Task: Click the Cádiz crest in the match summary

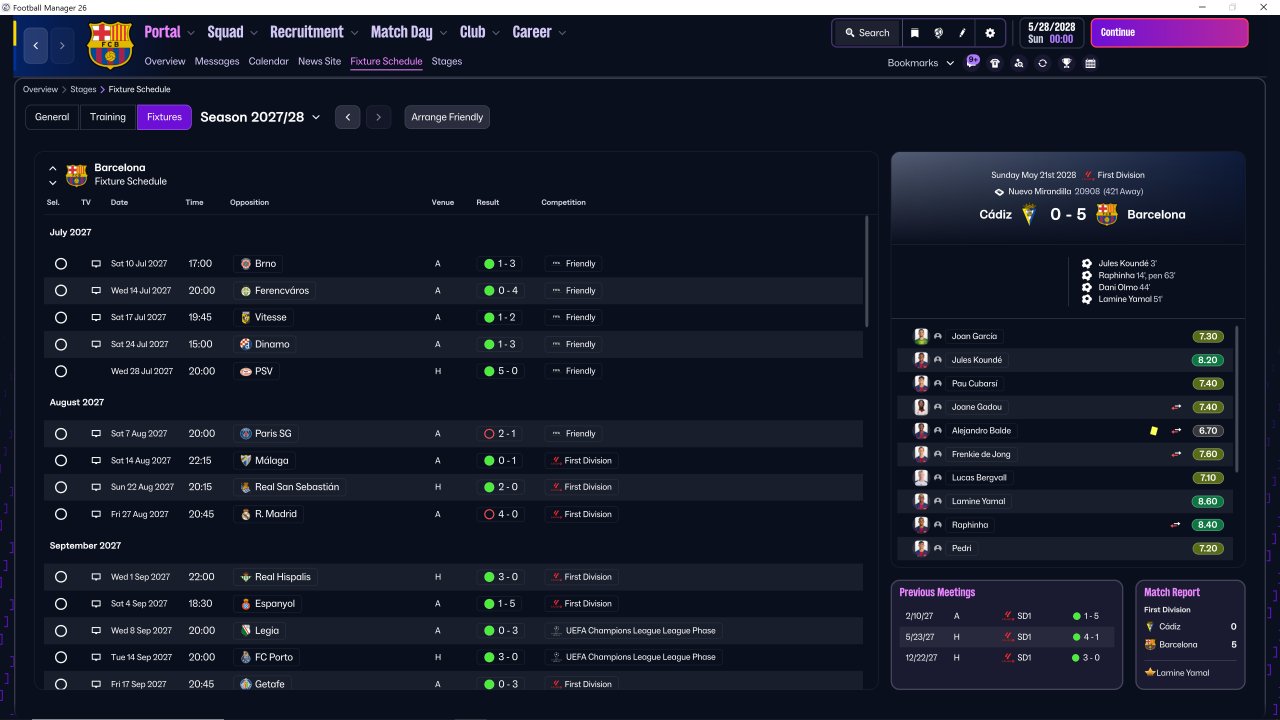Action: point(1029,214)
